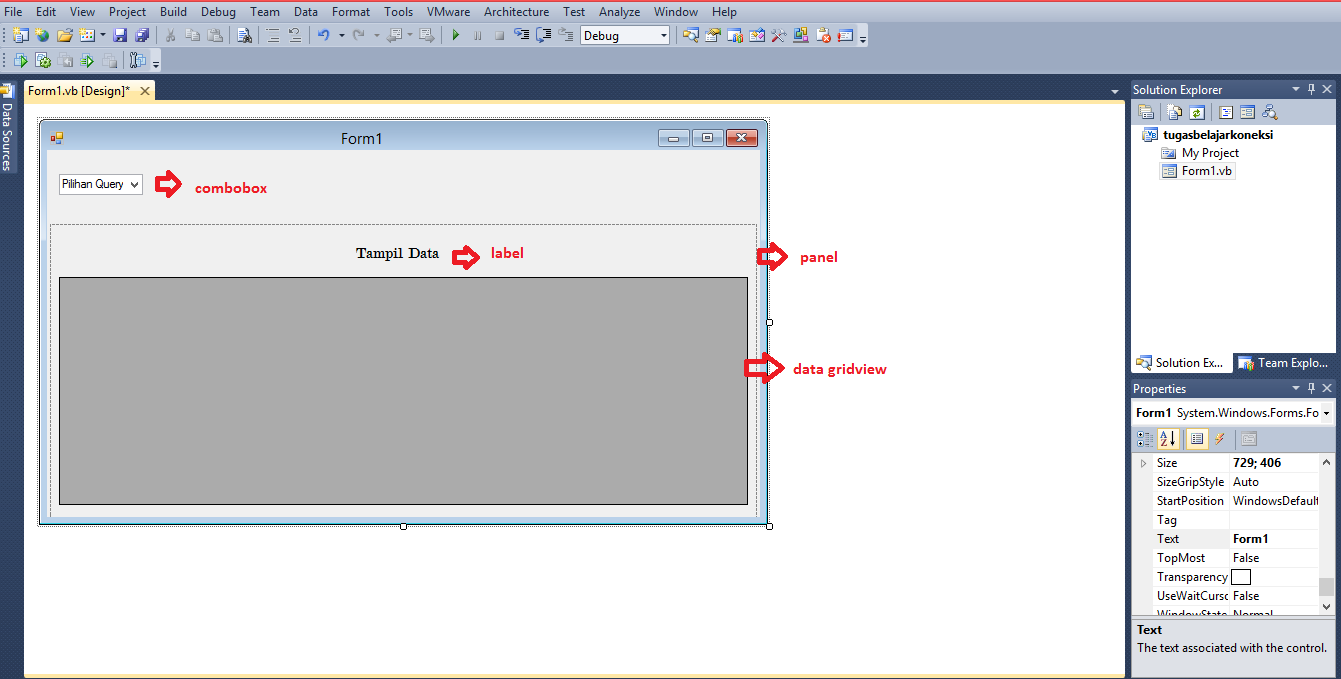1341x679 pixels.
Task: Open the Format menu
Action: 350,11
